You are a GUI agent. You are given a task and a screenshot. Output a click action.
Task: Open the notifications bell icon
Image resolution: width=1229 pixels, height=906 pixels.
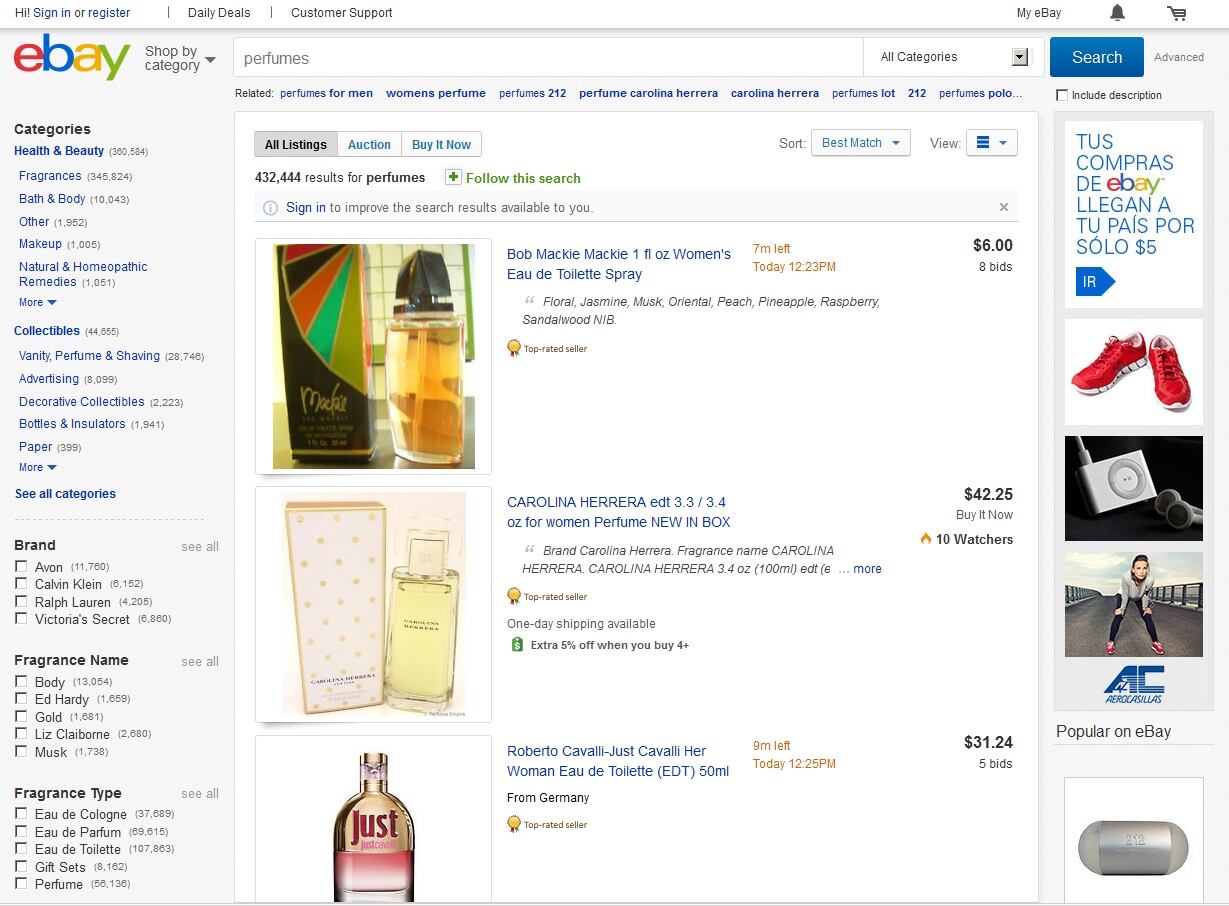(1117, 13)
